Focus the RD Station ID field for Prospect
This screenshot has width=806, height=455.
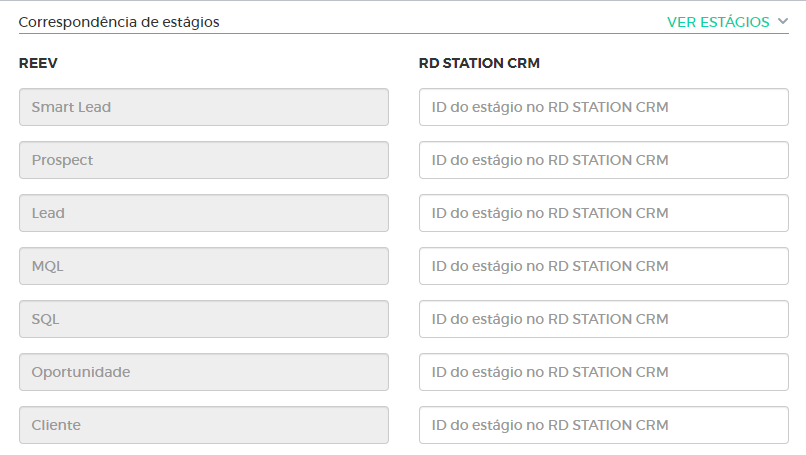point(603,160)
